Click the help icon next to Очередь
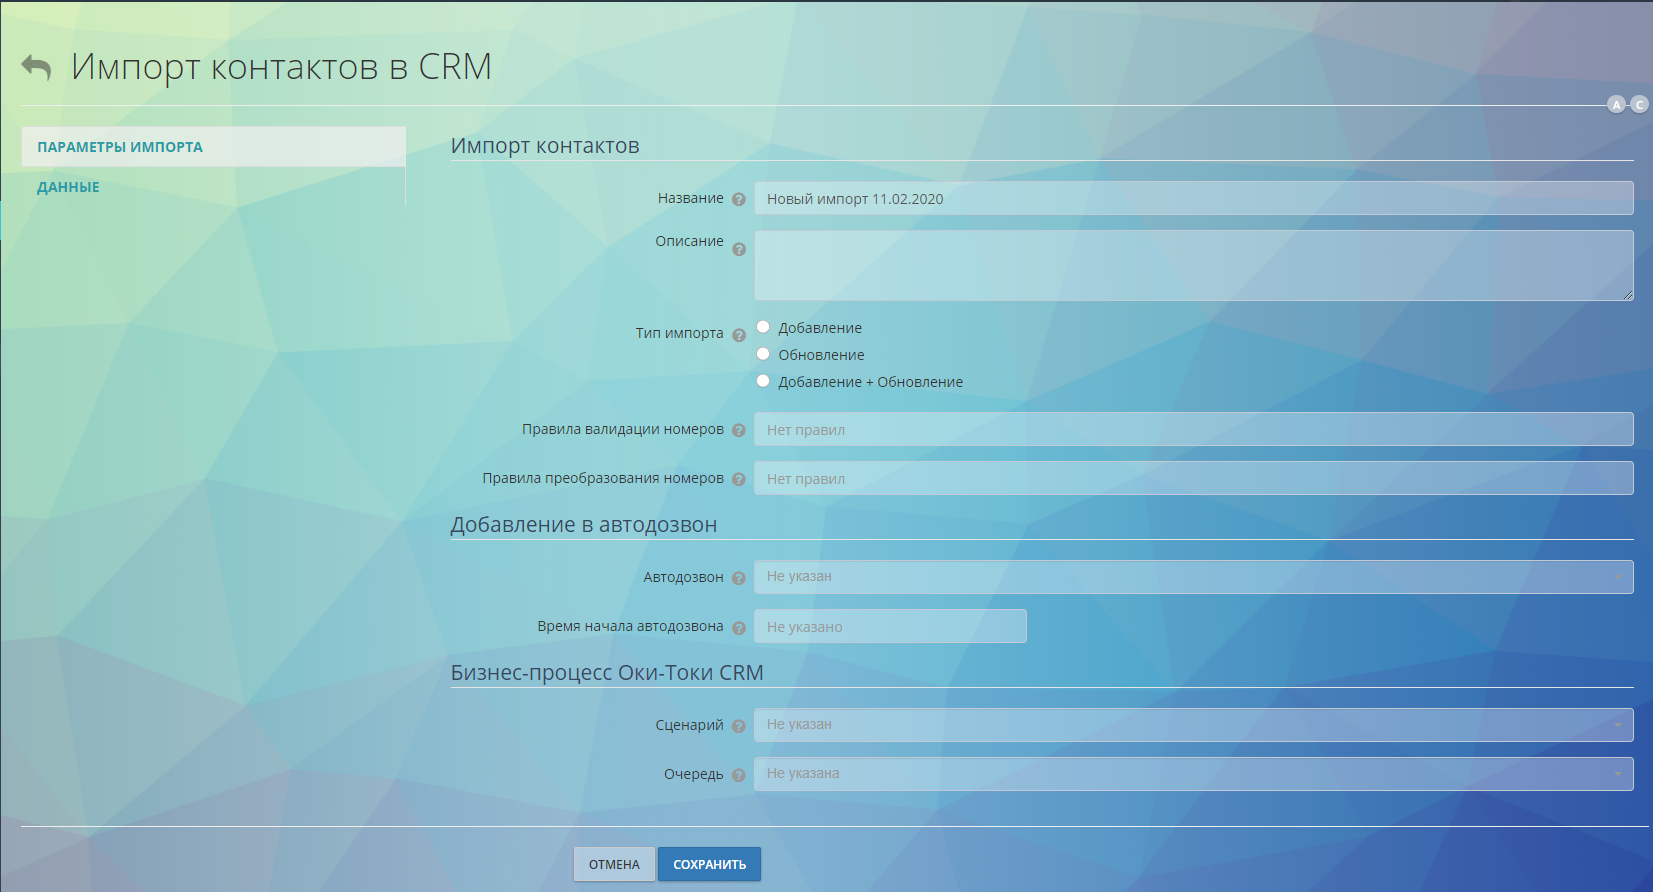The image size is (1653, 892). point(739,775)
